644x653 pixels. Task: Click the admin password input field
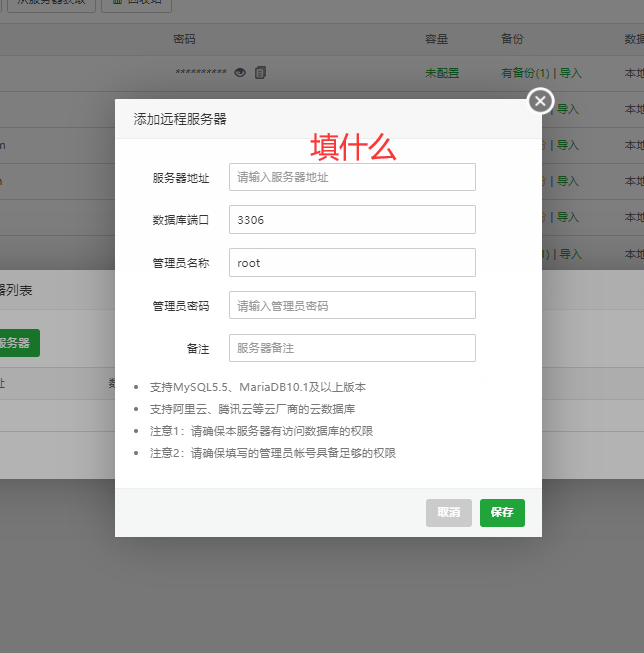pyautogui.click(x=352, y=305)
